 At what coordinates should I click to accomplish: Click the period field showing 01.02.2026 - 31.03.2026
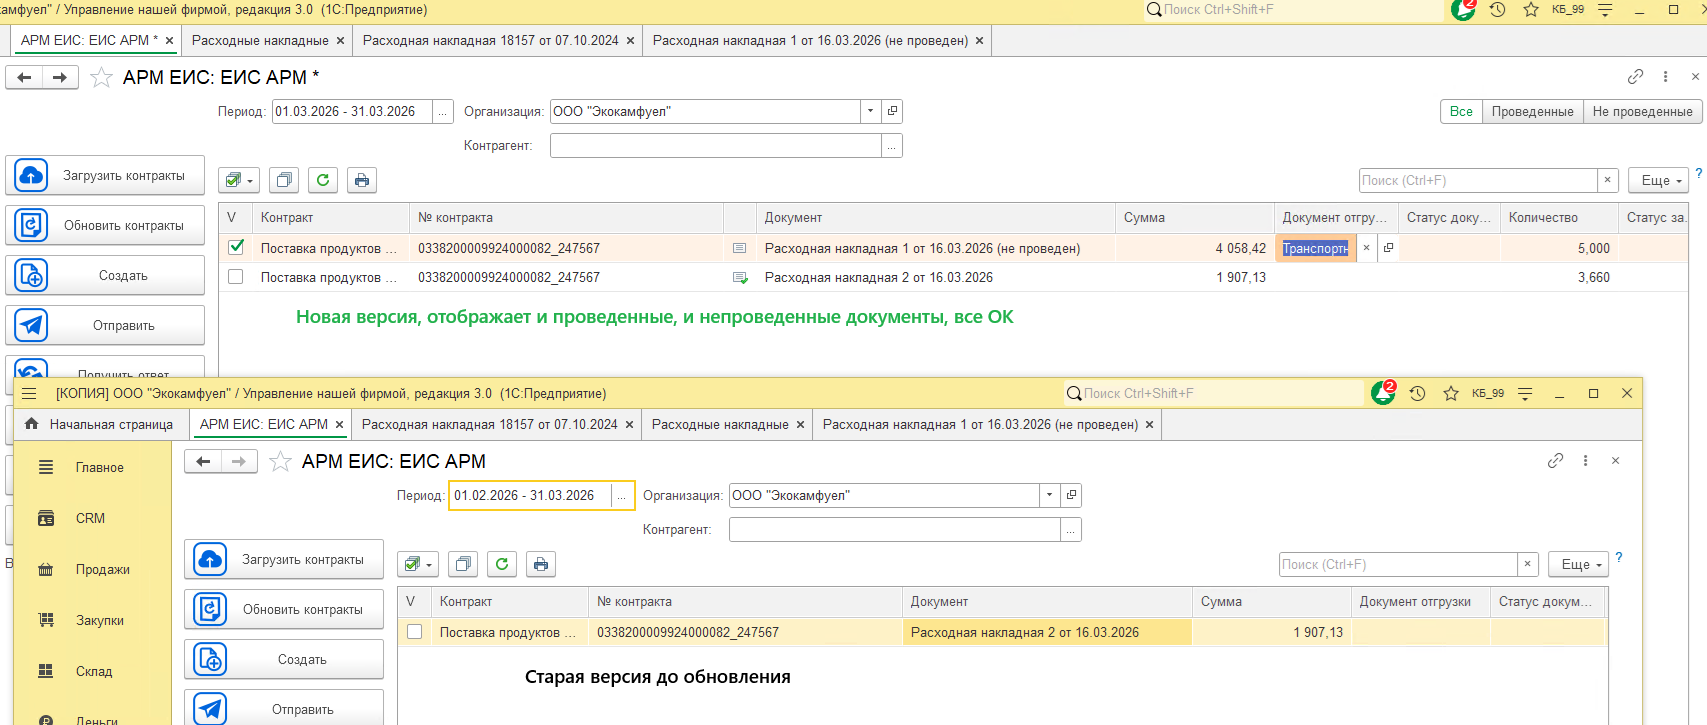click(529, 496)
